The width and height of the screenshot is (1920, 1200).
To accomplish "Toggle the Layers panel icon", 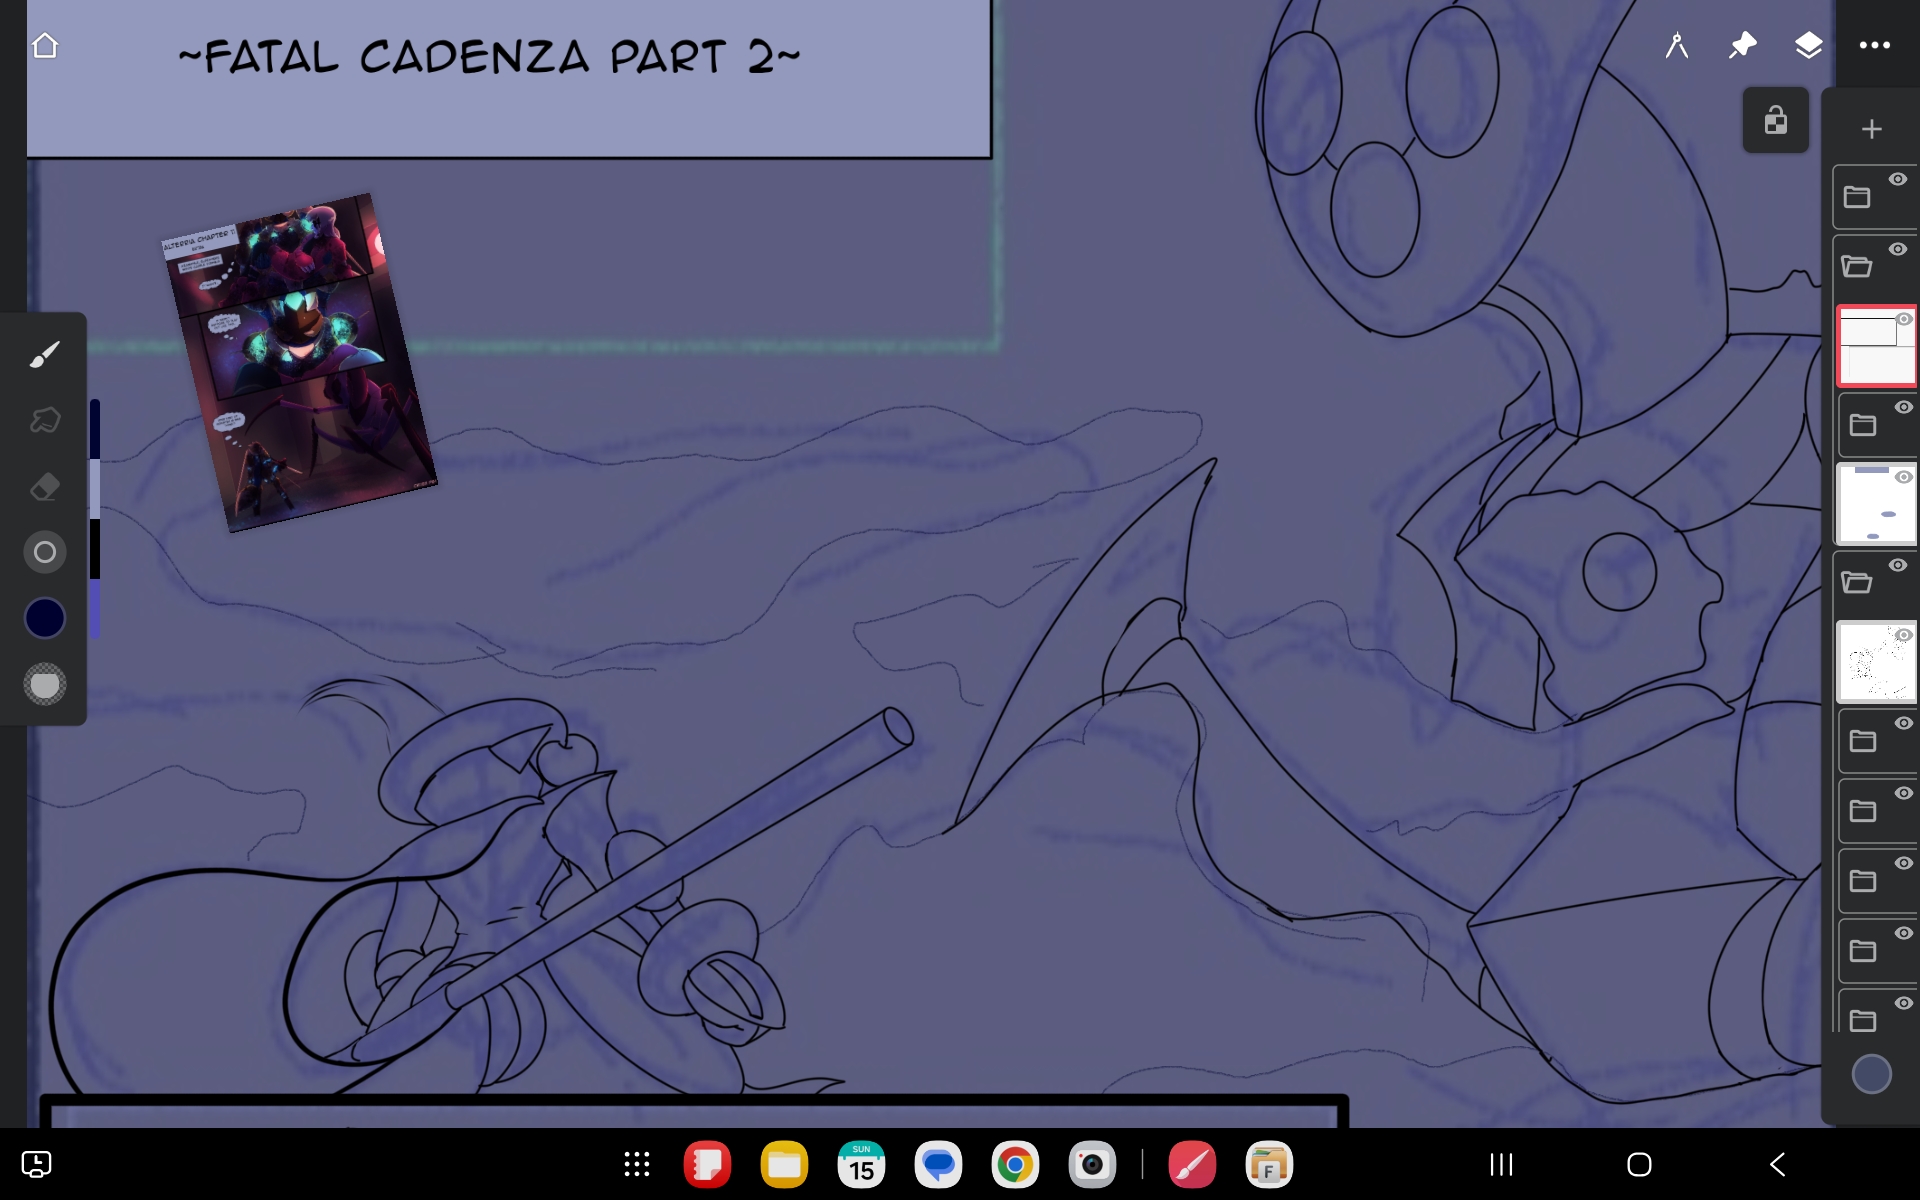I will click(1808, 46).
